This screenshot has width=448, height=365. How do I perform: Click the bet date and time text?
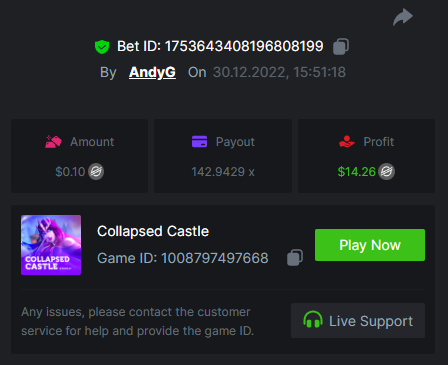(x=279, y=72)
